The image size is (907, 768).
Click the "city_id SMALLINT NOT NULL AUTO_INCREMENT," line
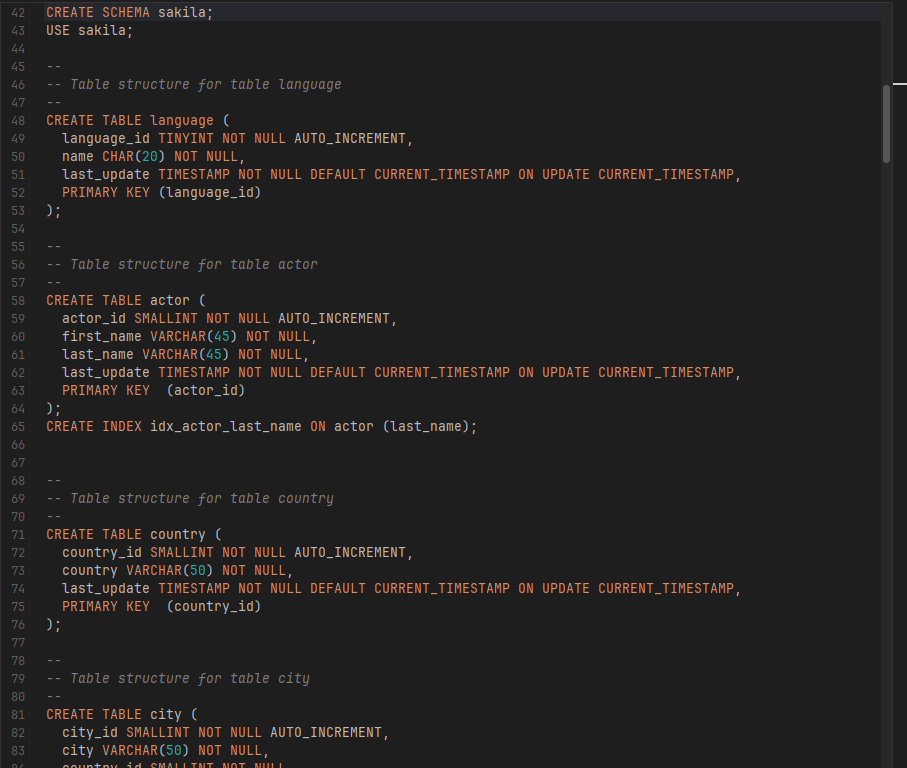226,732
